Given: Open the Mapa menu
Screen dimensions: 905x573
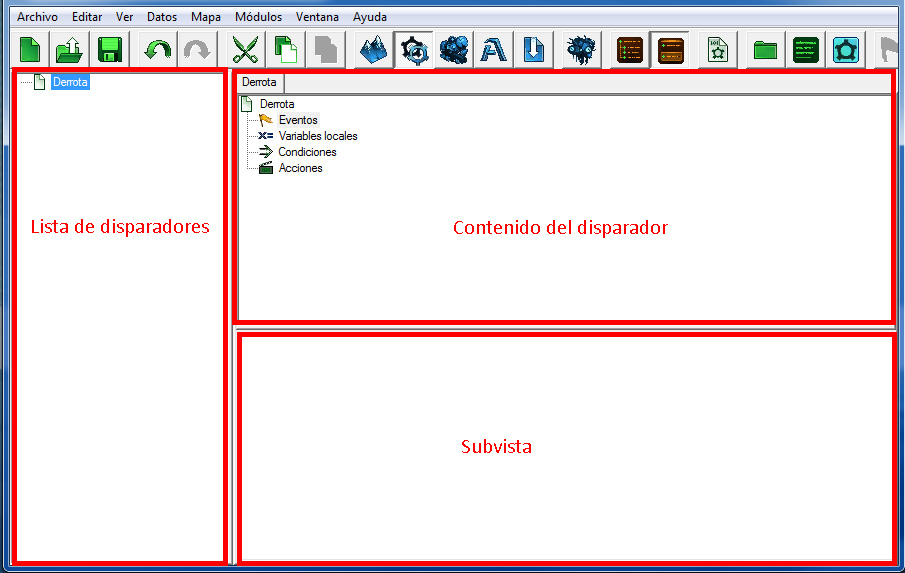Looking at the screenshot, I should click(205, 17).
